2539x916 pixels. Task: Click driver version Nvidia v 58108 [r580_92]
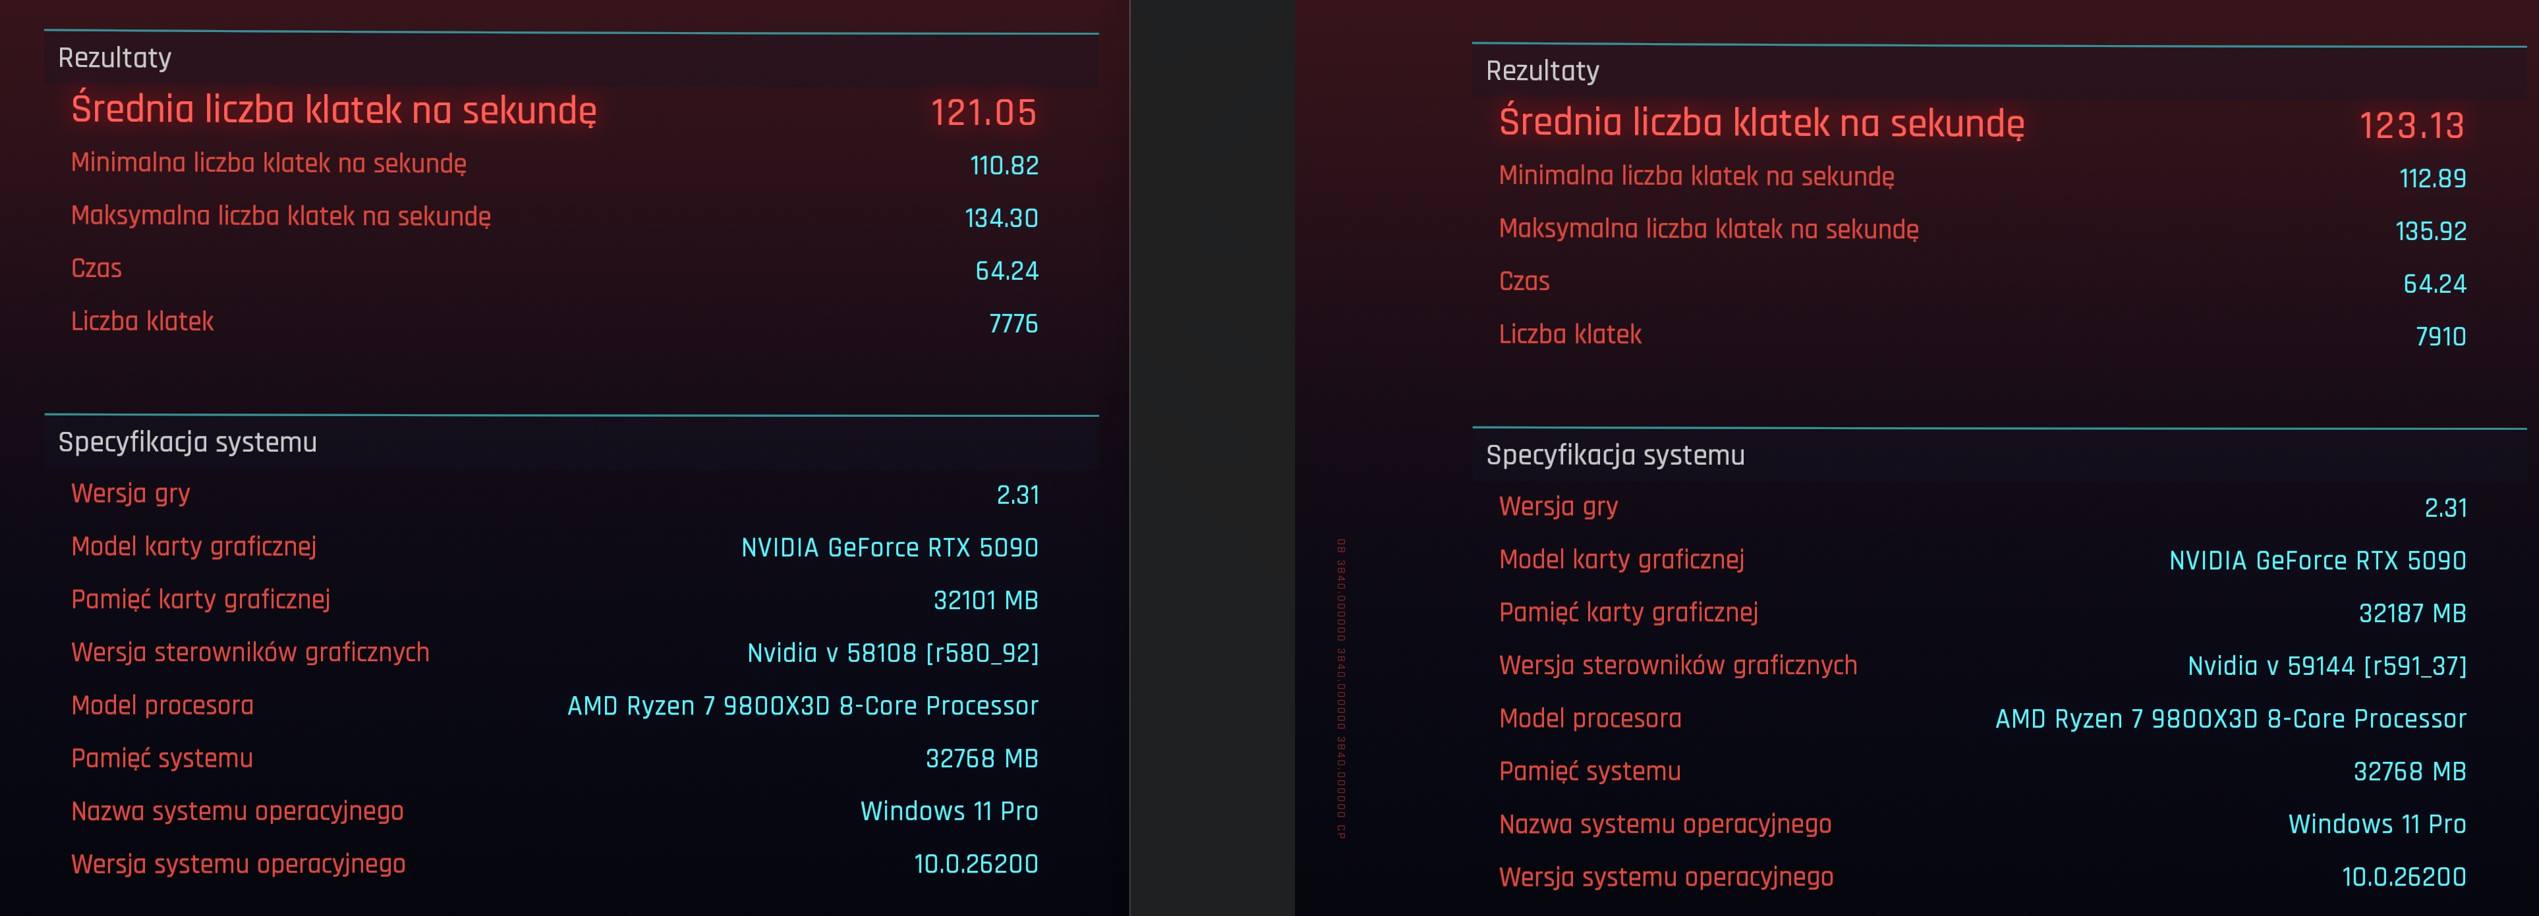point(892,653)
